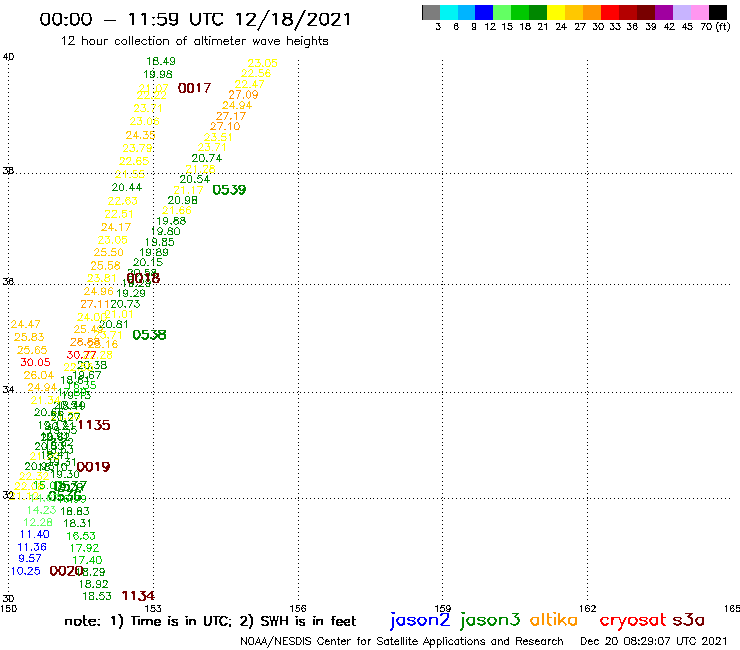Click the pass time label '0020'
The image size is (740, 650).
point(66,571)
